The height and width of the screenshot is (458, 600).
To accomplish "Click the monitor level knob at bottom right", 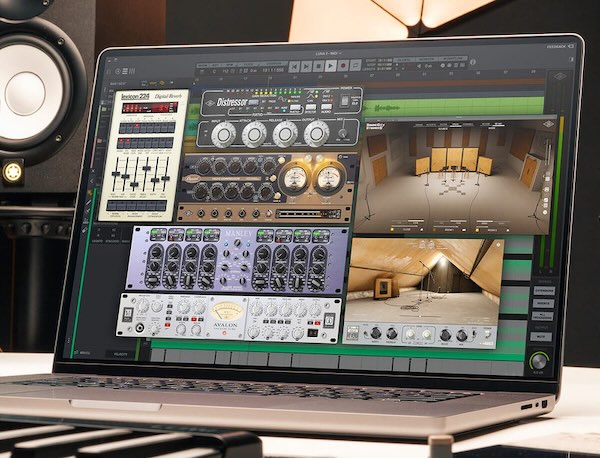I will point(538,361).
